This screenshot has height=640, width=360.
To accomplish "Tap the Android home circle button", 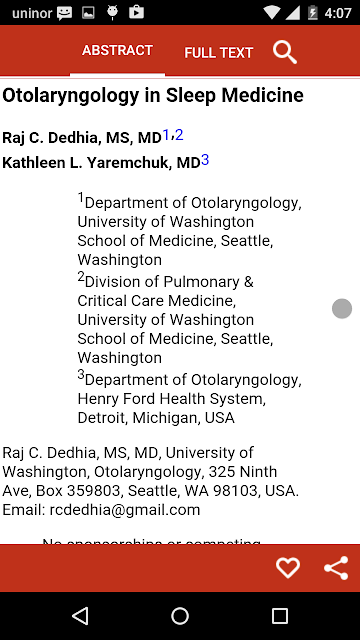I will click(x=180, y=616).
